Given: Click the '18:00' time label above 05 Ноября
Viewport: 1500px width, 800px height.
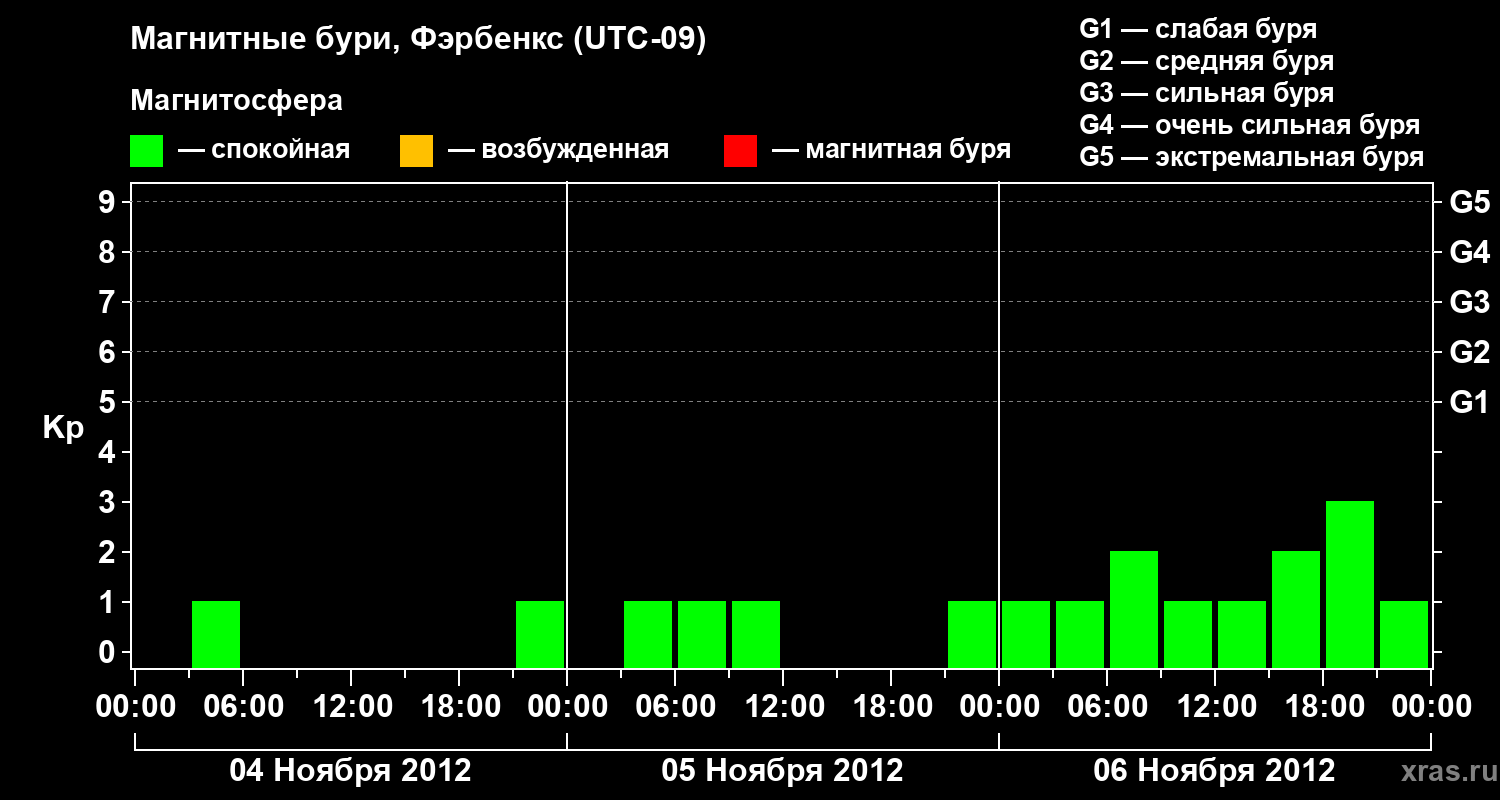Looking at the screenshot, I should (x=891, y=707).
